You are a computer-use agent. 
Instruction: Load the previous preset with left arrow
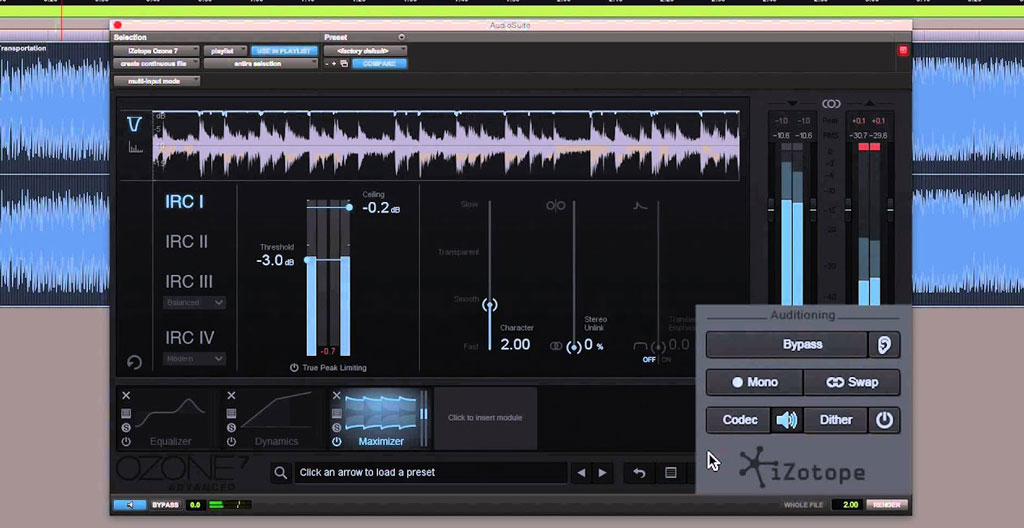[581, 472]
